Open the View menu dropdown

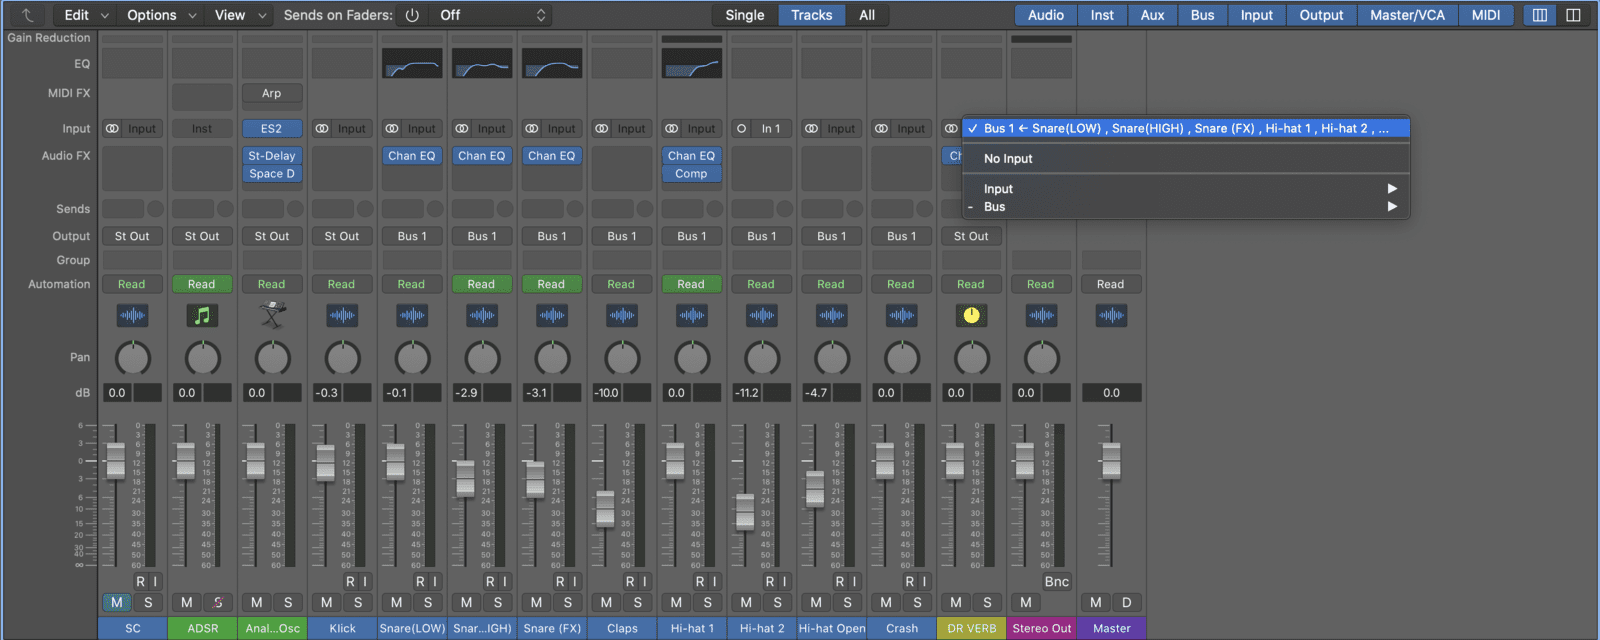240,15
